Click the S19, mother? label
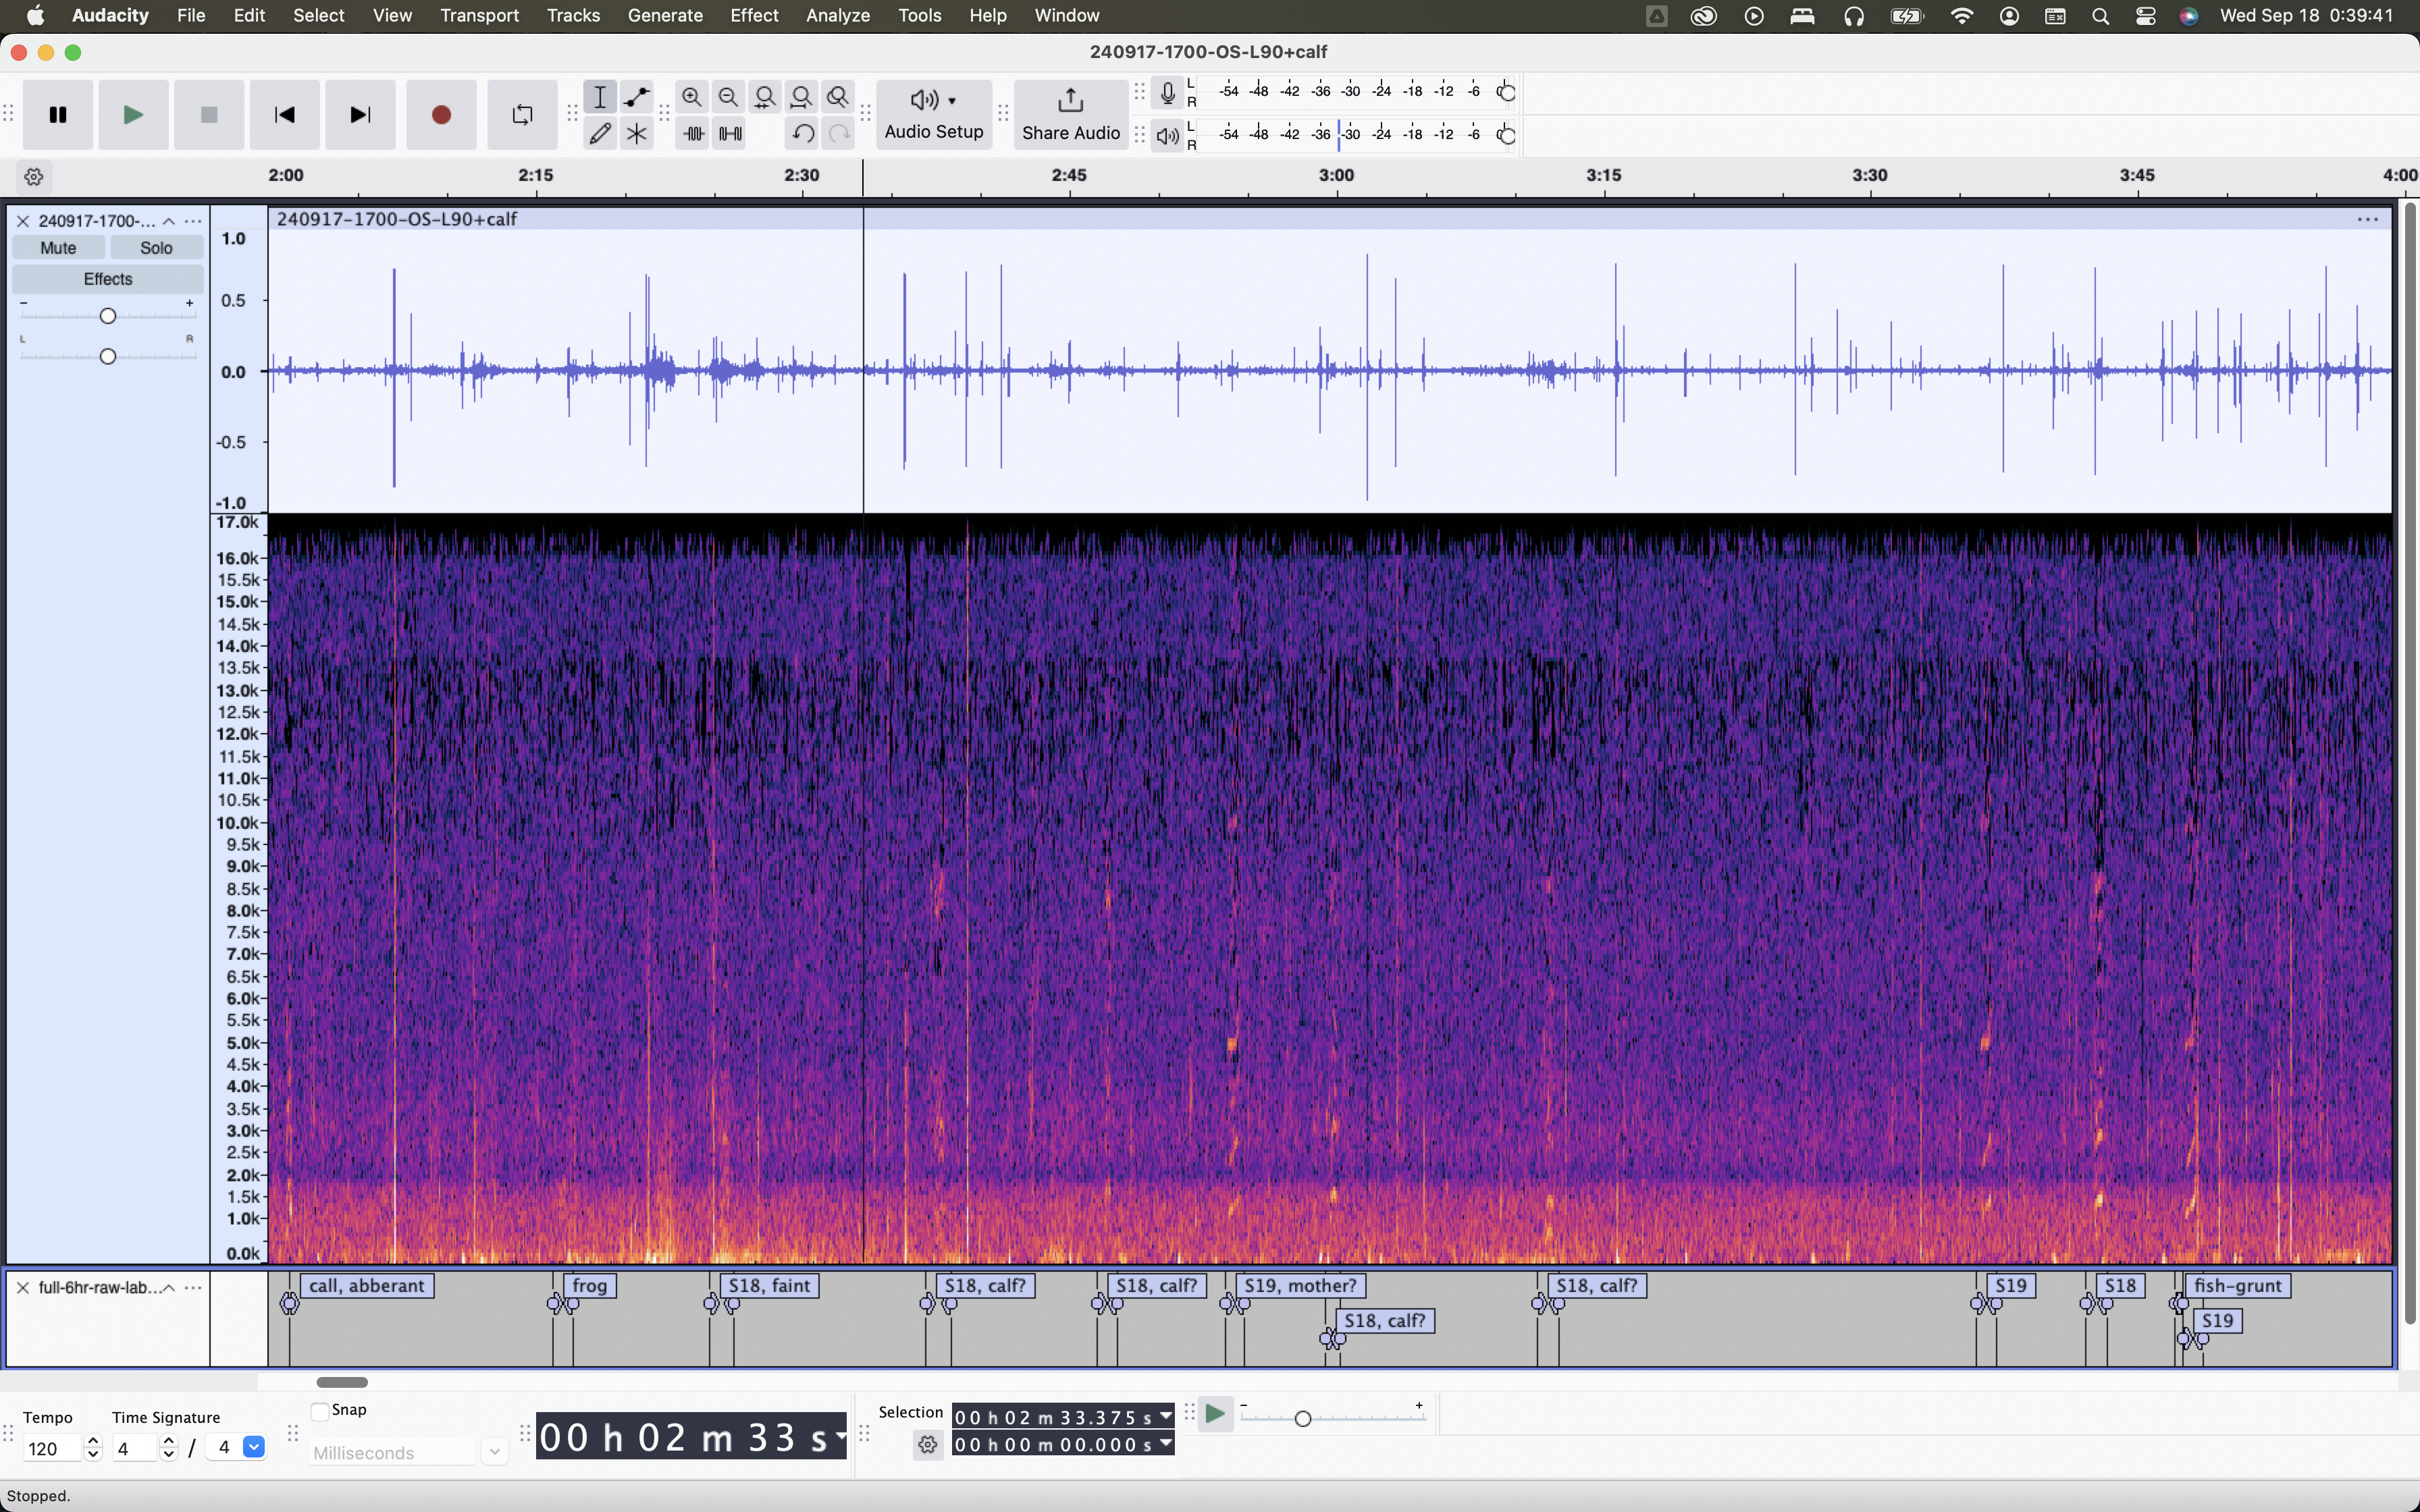The width and height of the screenshot is (2420, 1512). click(x=1300, y=1286)
